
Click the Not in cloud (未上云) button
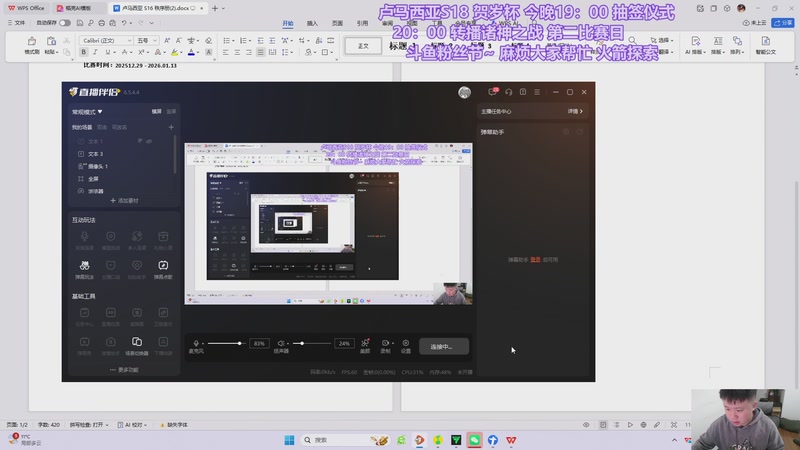coord(755,23)
